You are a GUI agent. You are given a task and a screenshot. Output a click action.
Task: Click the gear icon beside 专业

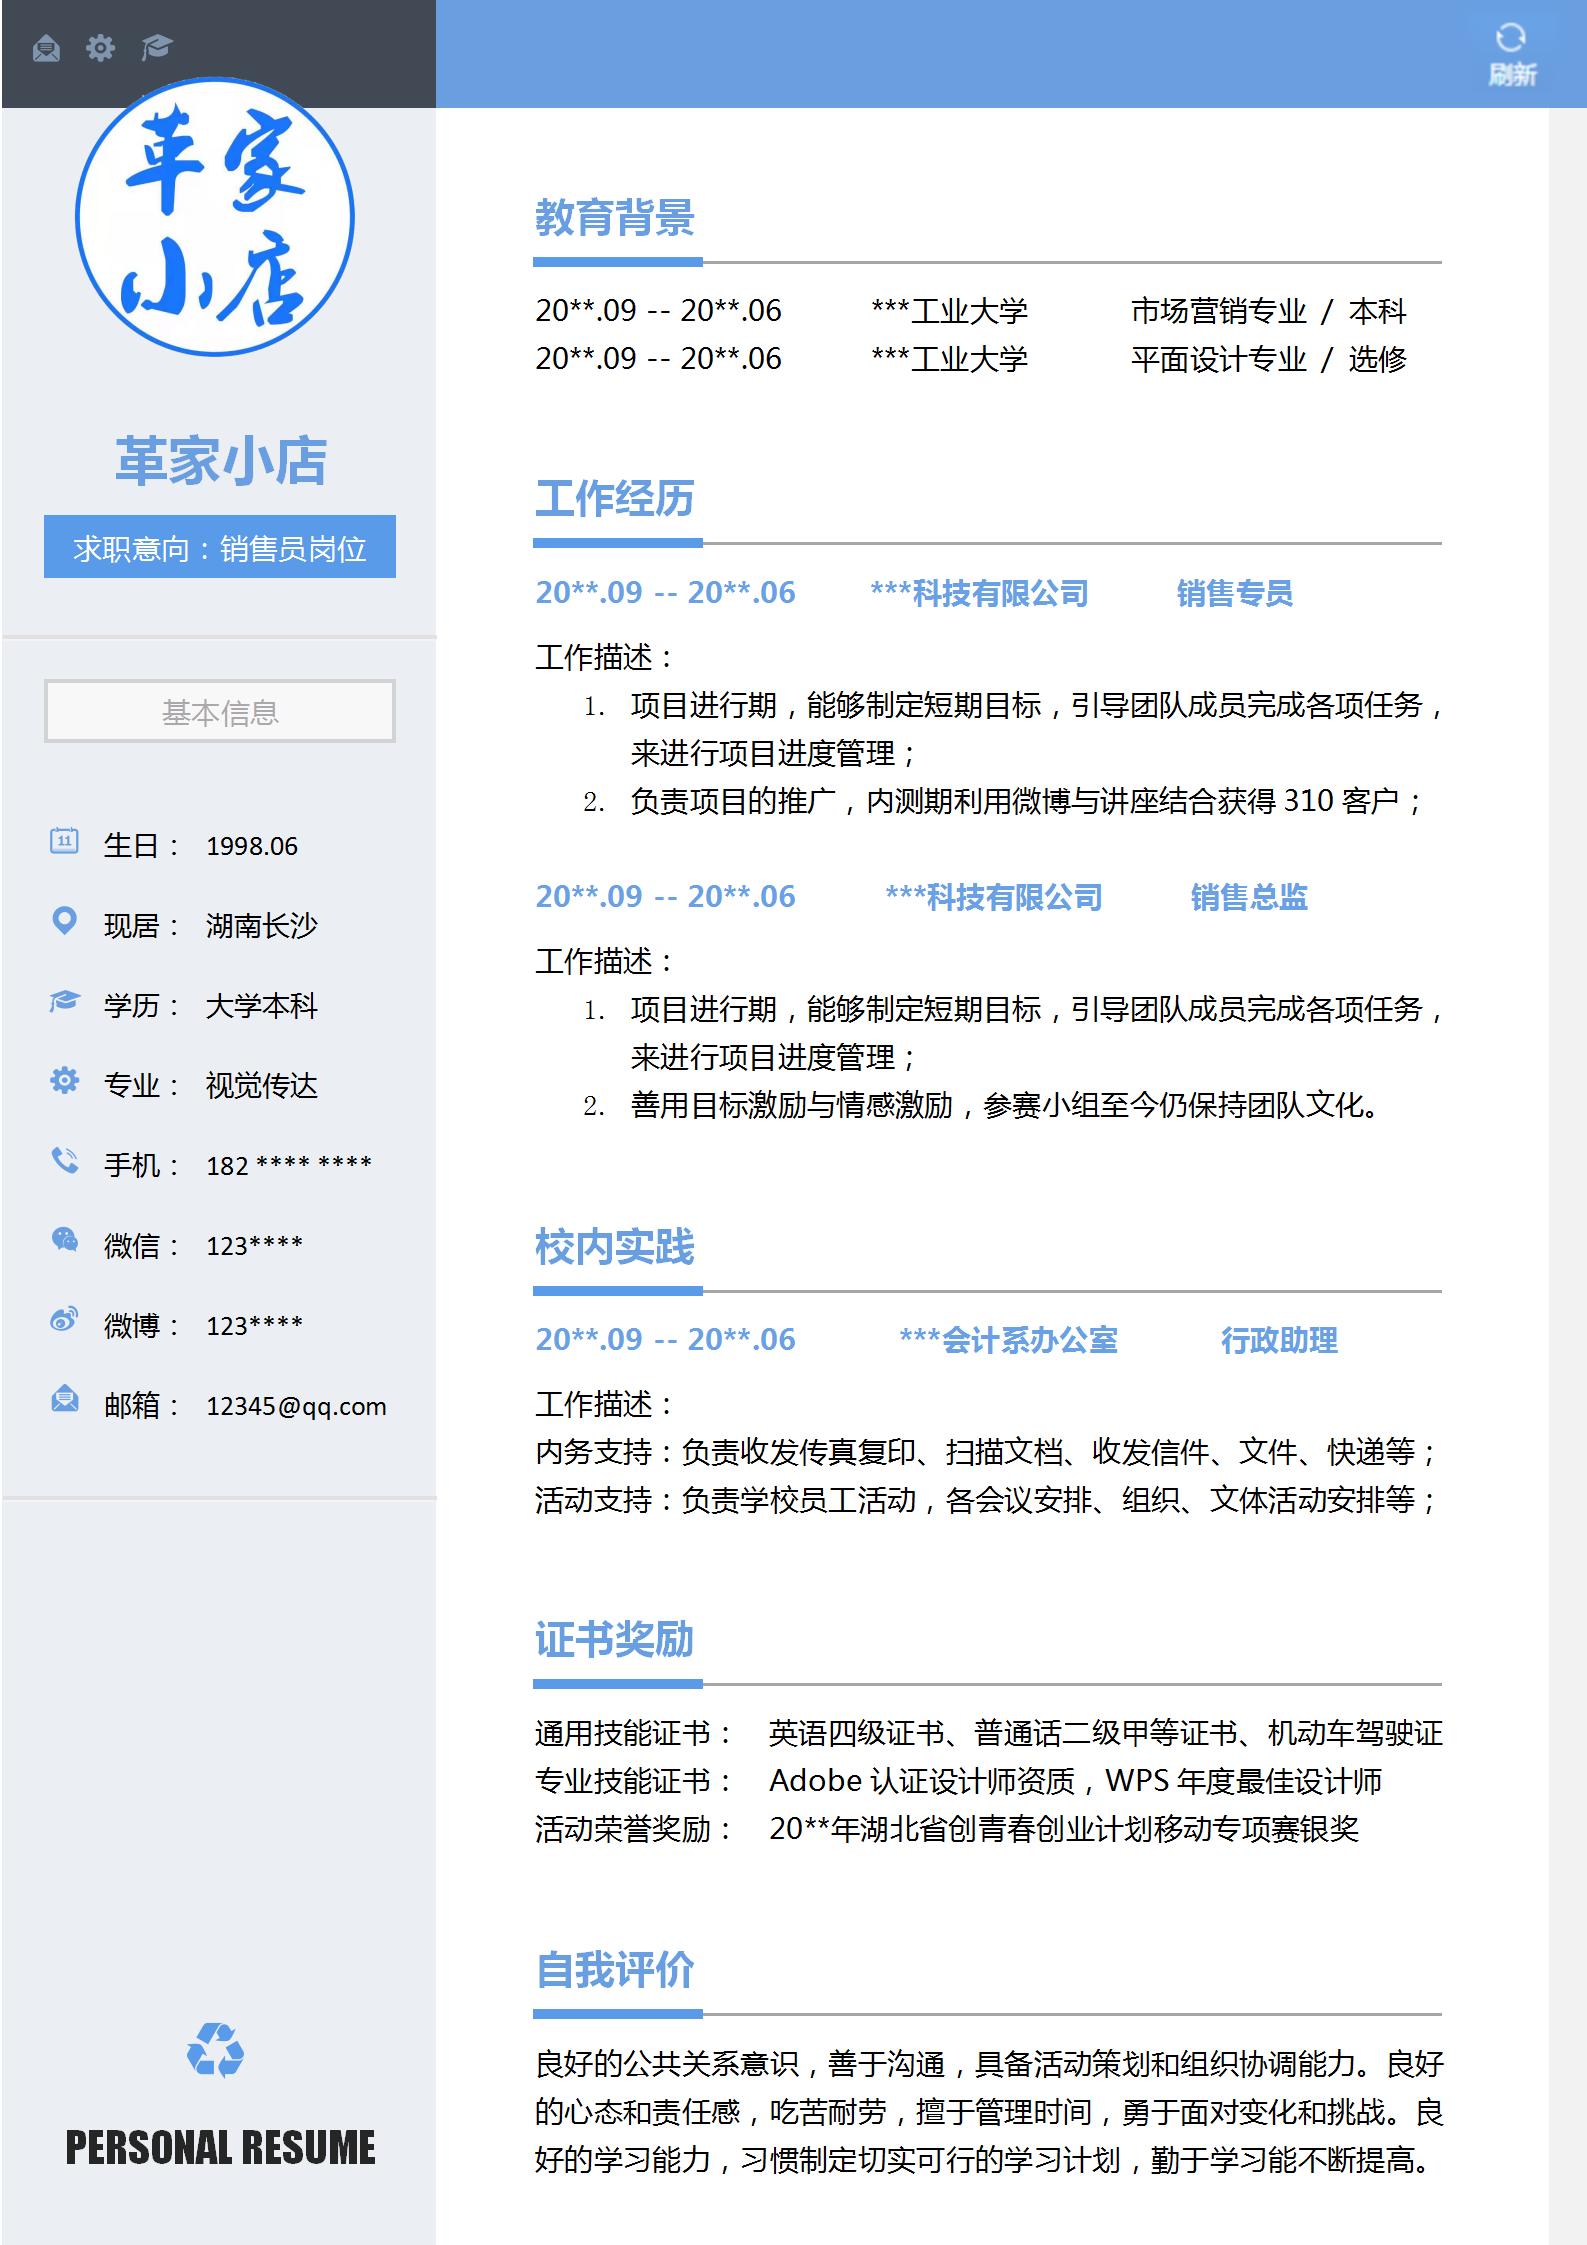[x=64, y=1080]
